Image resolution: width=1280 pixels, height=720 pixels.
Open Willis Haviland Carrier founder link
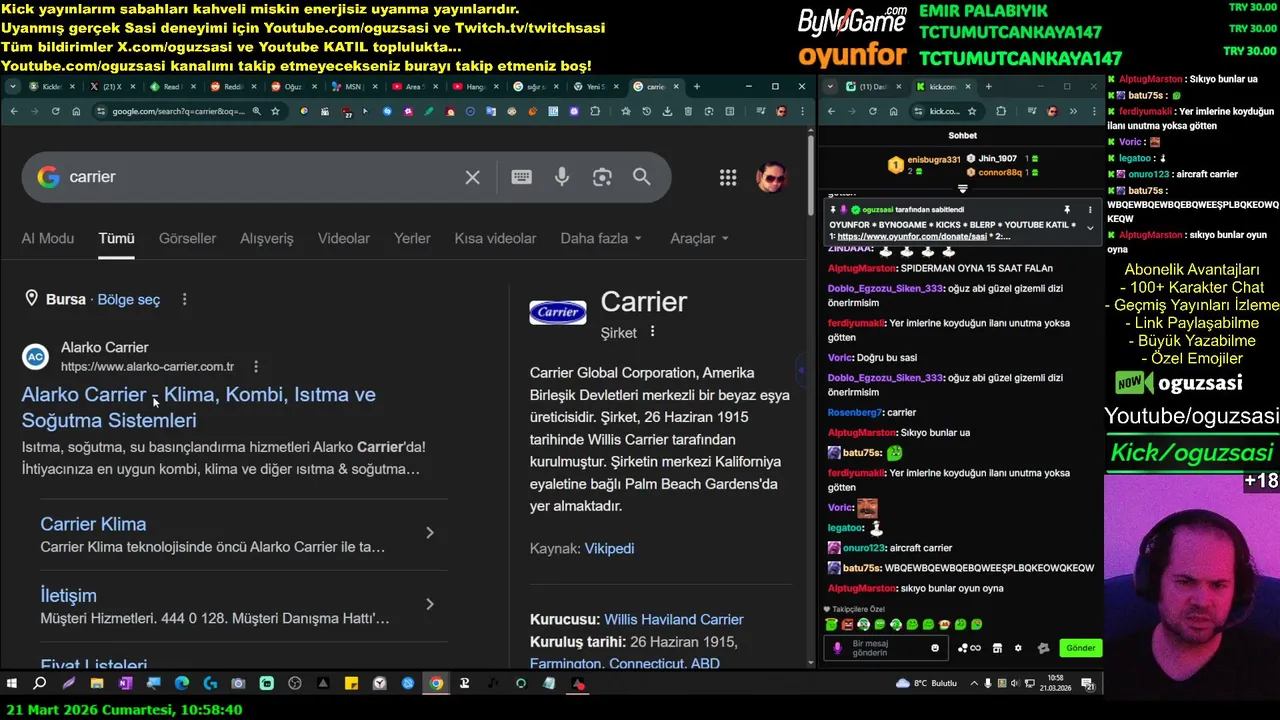click(674, 619)
